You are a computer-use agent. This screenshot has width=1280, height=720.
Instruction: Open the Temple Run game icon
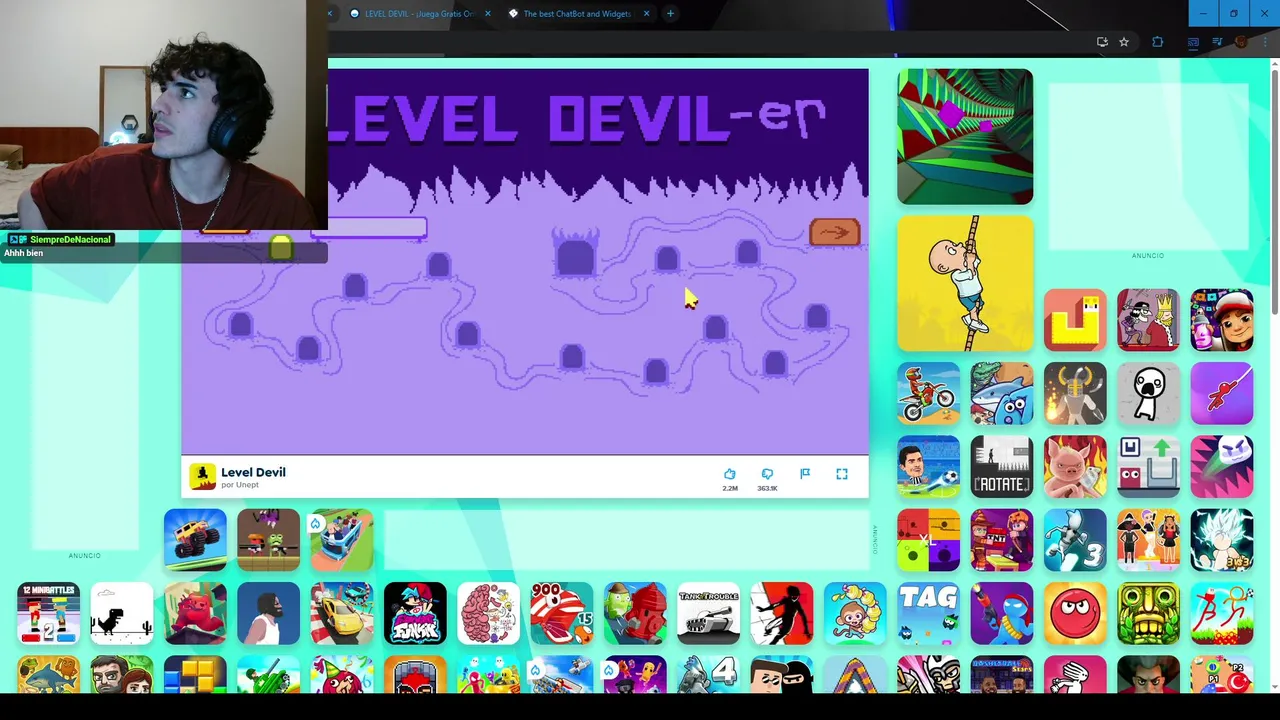[1148, 613]
